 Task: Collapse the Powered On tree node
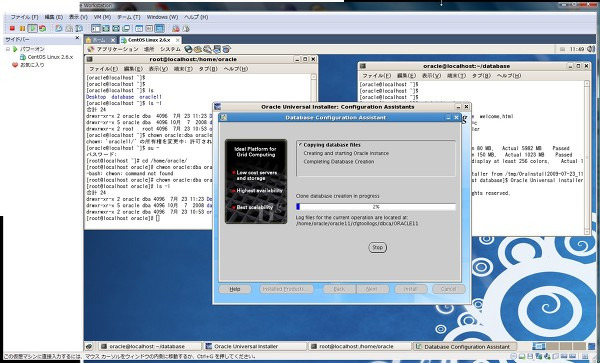[x=8, y=49]
